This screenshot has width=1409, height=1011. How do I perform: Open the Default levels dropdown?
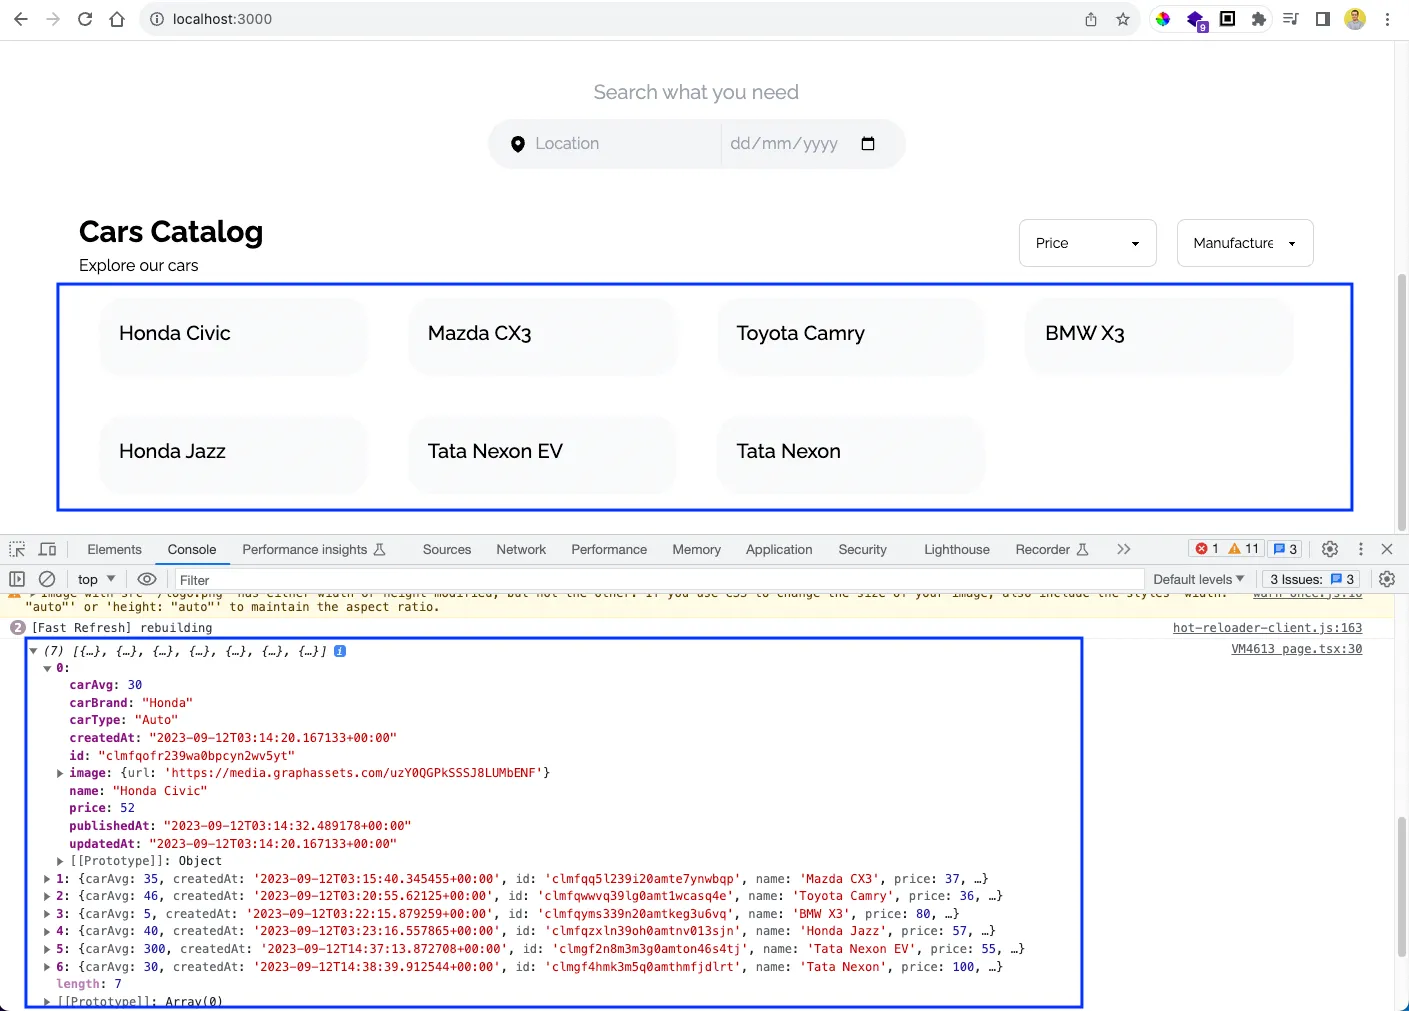[x=1199, y=579]
